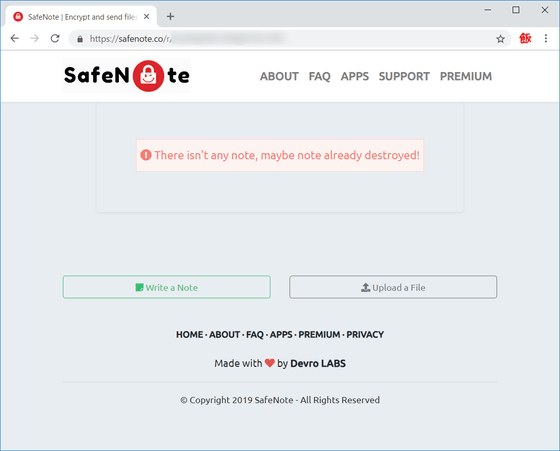
Task: Open FAQ from the top navigation
Action: click(319, 76)
